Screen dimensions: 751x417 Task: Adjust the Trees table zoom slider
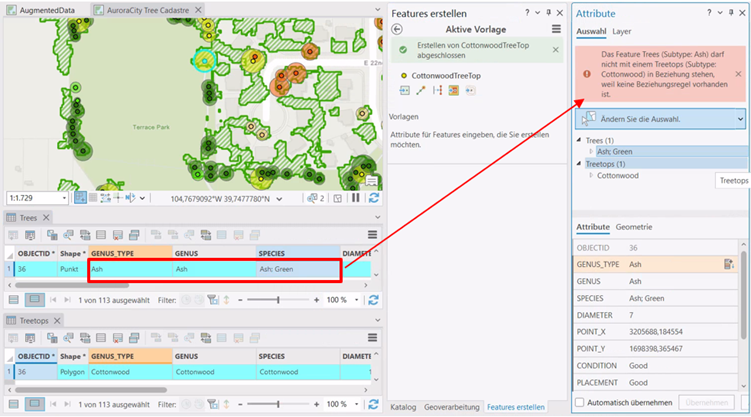pos(278,300)
